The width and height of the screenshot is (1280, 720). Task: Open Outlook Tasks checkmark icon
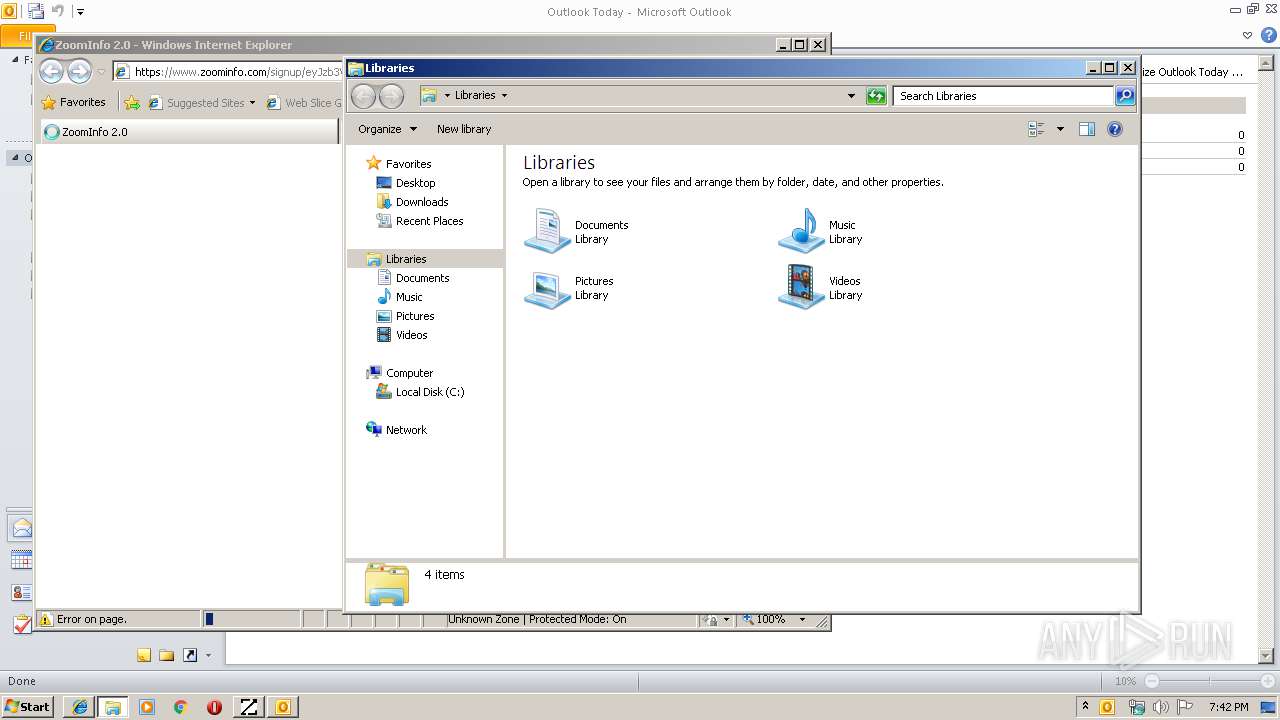tap(21, 624)
